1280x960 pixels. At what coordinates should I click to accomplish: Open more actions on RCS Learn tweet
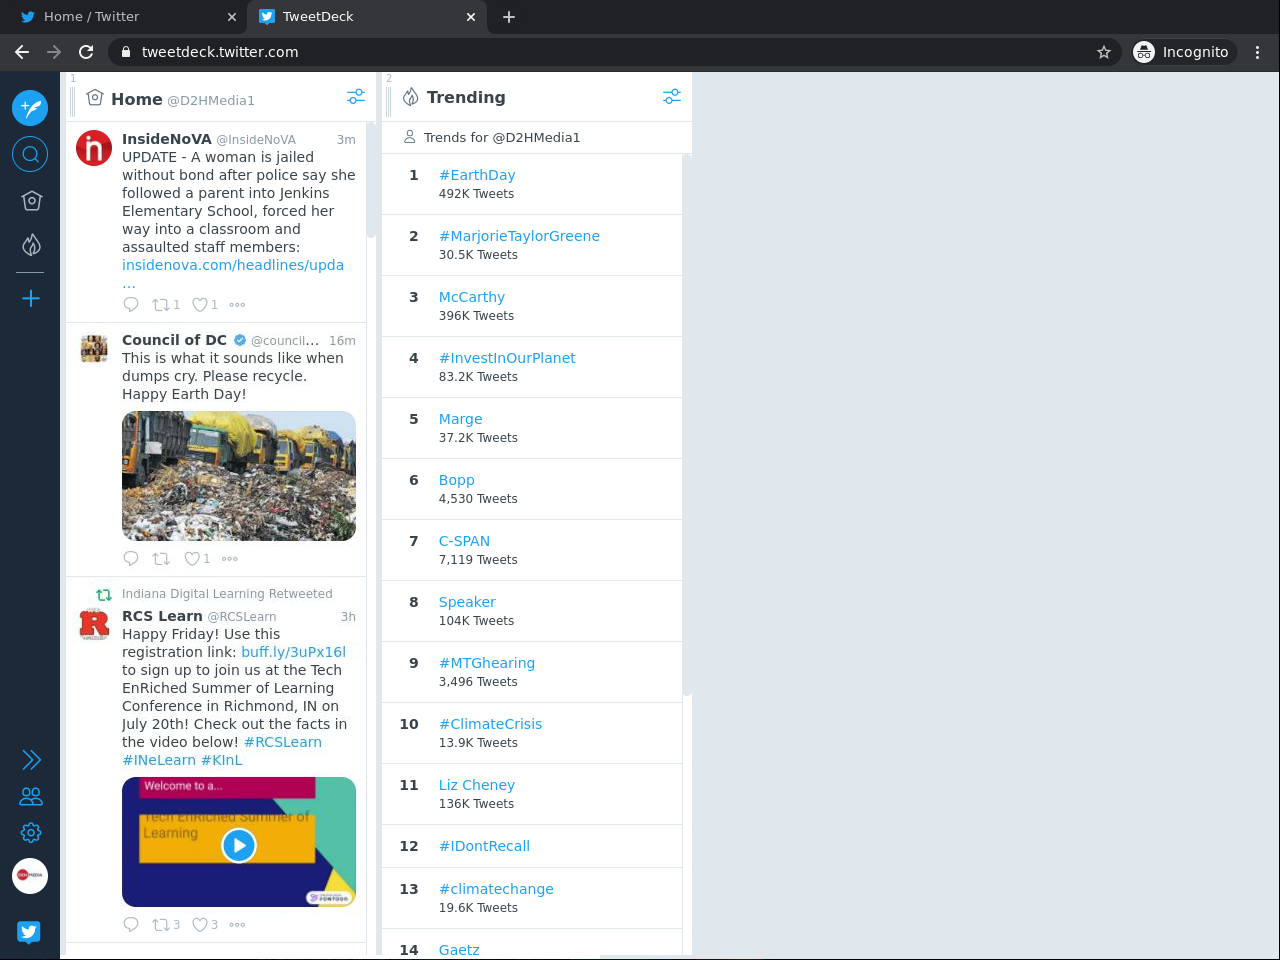click(x=237, y=925)
